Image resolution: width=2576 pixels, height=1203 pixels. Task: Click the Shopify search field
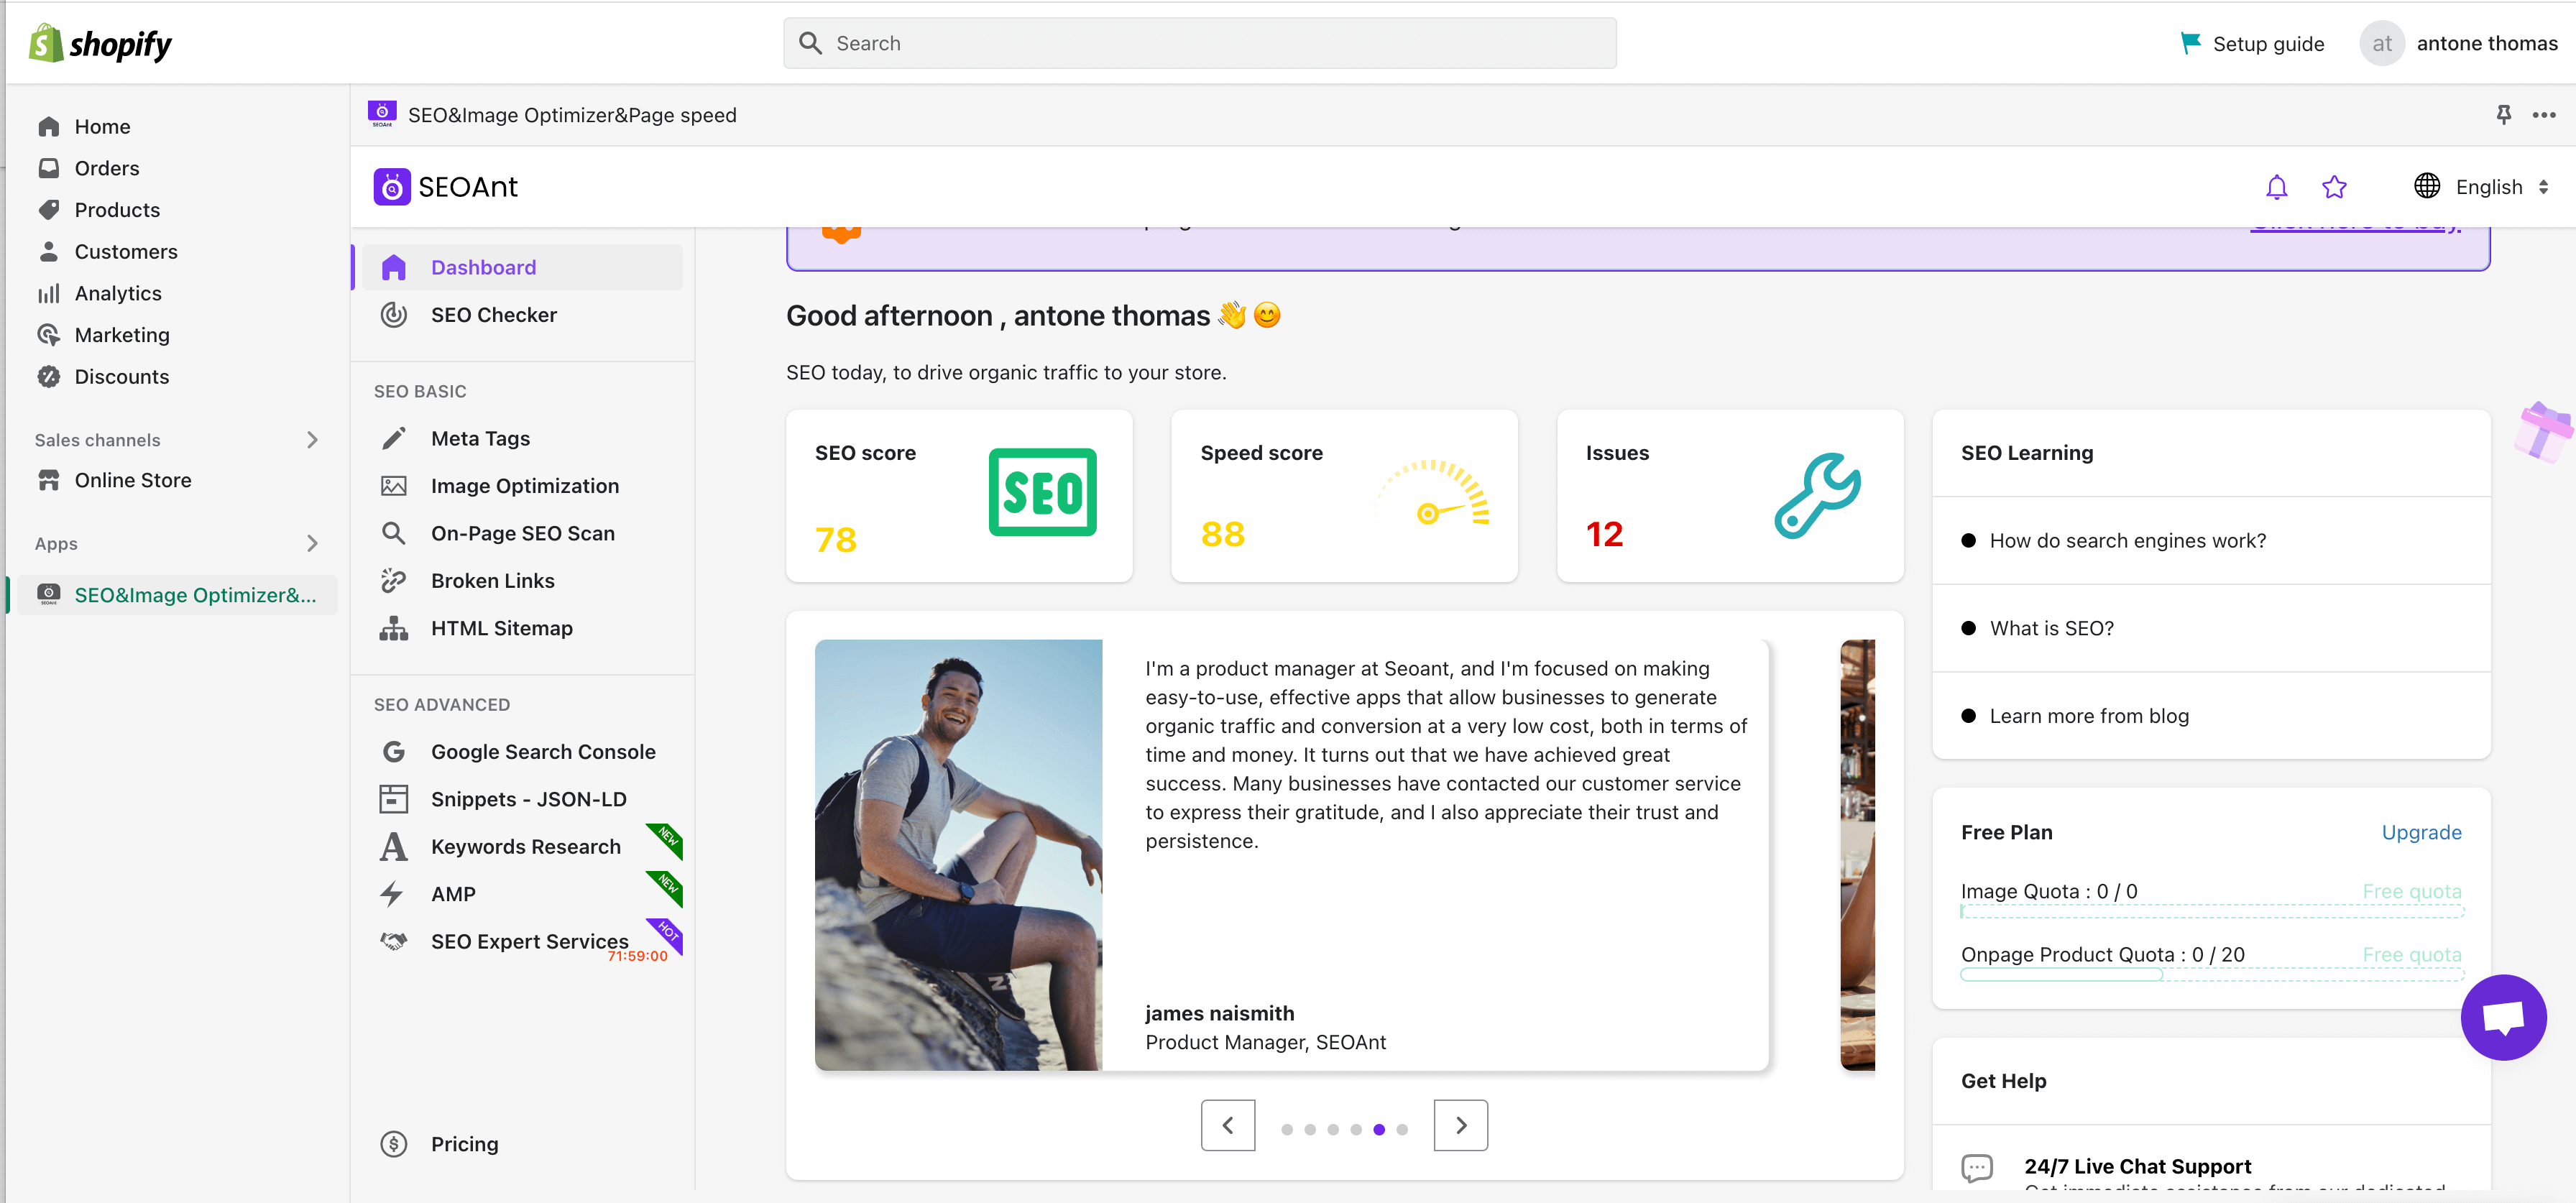[1199, 43]
